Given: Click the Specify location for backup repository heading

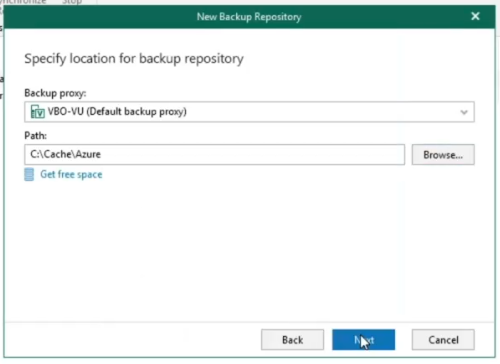Looking at the screenshot, I should point(134,59).
